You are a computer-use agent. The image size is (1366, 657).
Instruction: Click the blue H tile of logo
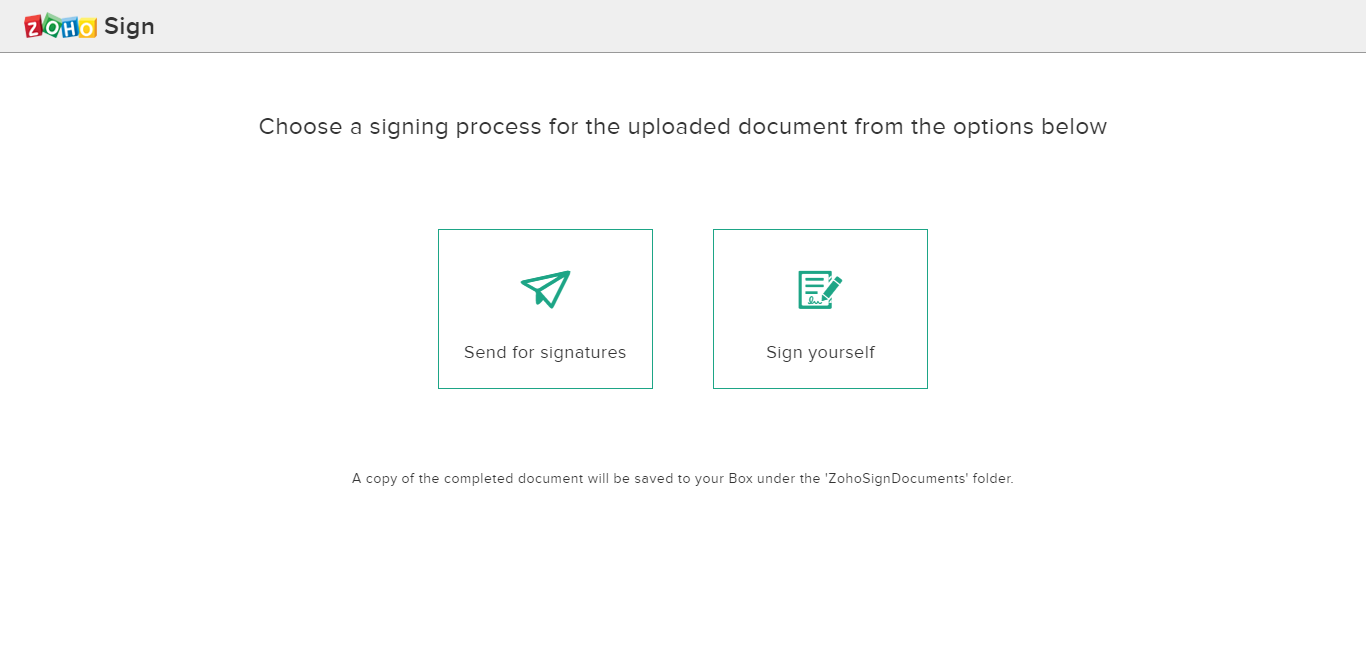69,27
